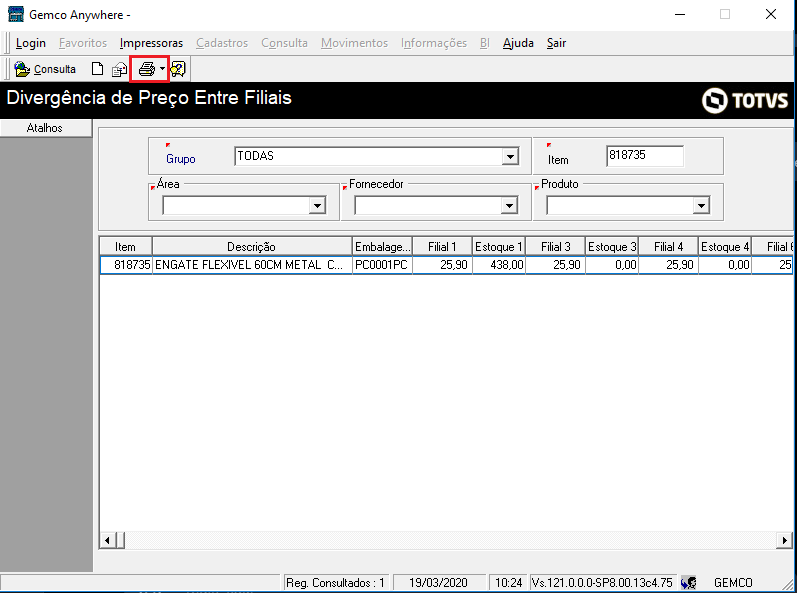Click the ENGATE FLEXIVEL 60CM METAL description cell
This screenshot has height=593, width=797.
tap(252, 265)
